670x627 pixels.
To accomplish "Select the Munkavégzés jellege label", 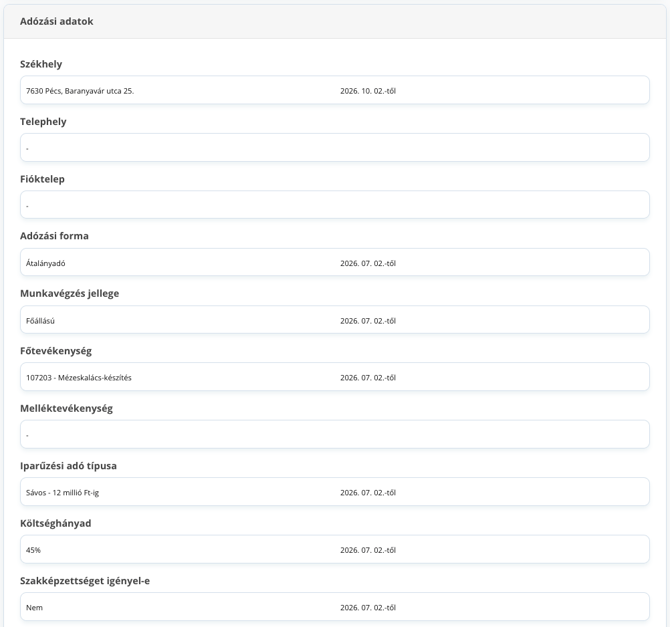I will click(70, 294).
